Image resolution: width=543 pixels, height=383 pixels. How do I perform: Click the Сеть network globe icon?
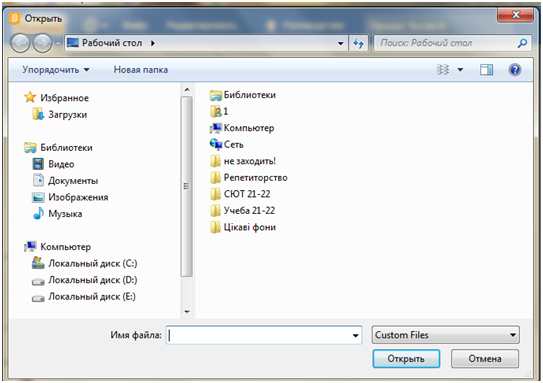click(215, 144)
